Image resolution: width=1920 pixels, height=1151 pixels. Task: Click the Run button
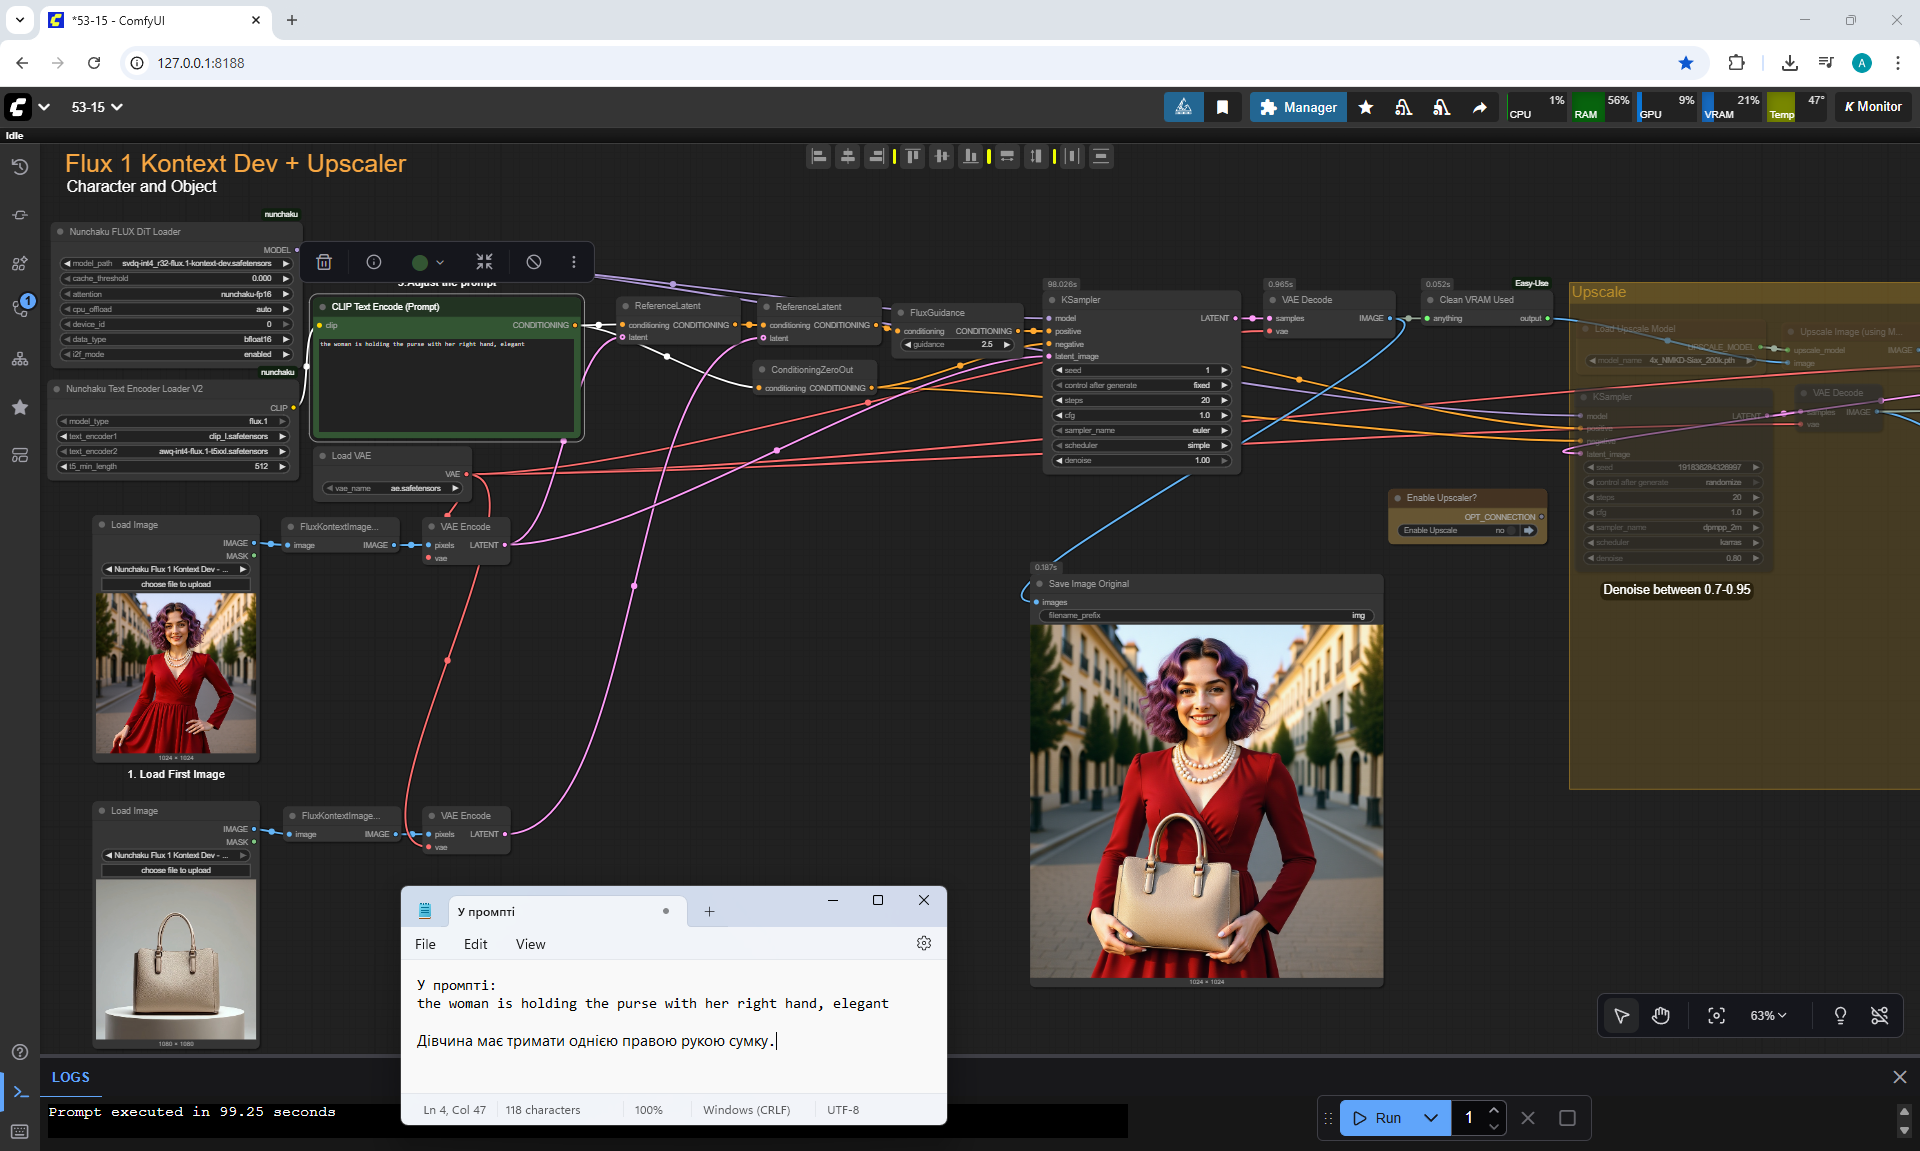(x=1378, y=1118)
